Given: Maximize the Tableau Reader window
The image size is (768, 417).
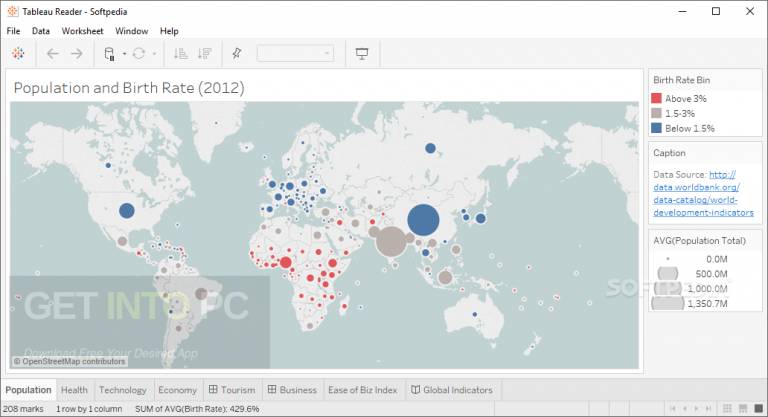Looking at the screenshot, I should [716, 11].
